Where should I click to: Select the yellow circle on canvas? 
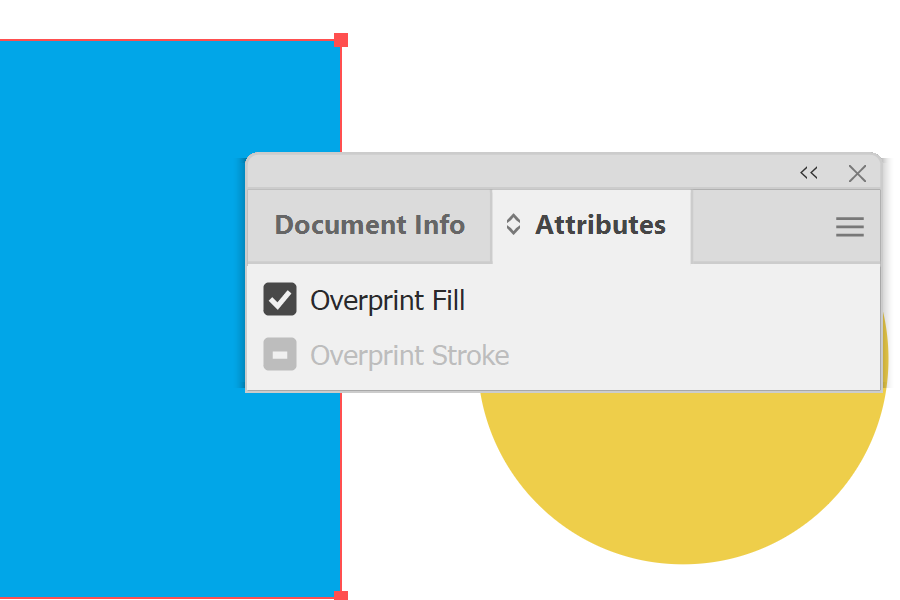(x=683, y=477)
